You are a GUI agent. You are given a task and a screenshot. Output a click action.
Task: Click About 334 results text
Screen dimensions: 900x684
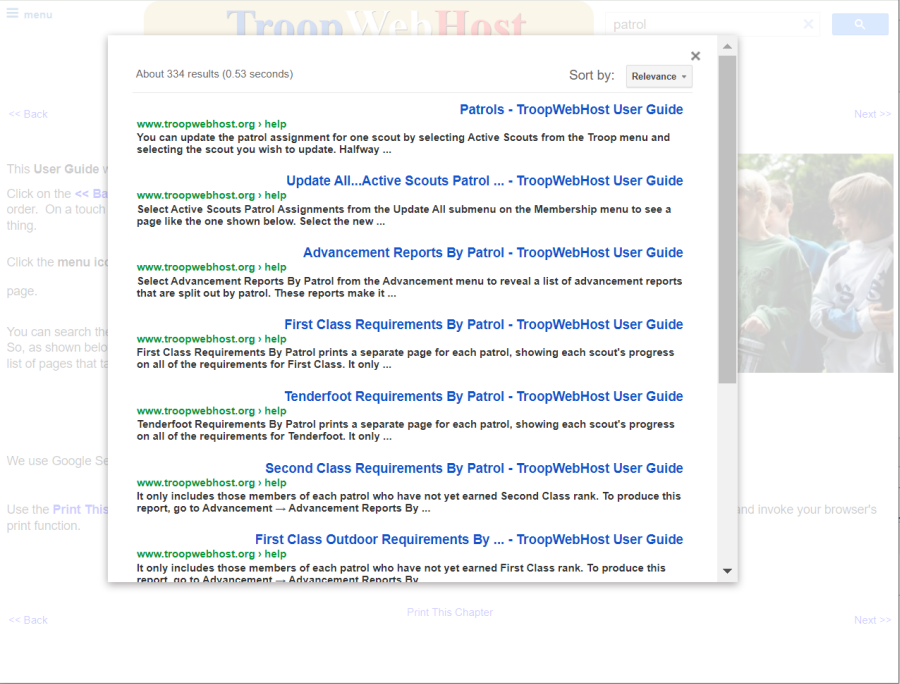tap(214, 74)
